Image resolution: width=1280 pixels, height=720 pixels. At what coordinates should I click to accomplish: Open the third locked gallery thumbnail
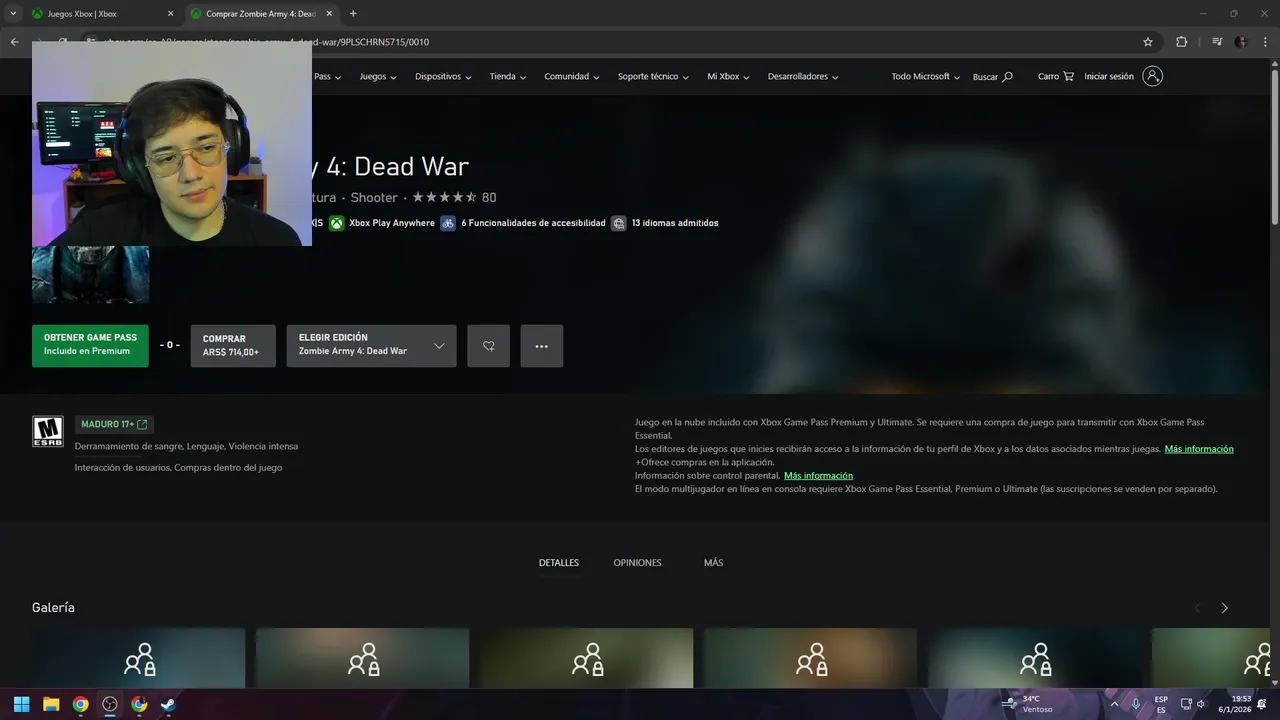[x=586, y=658]
